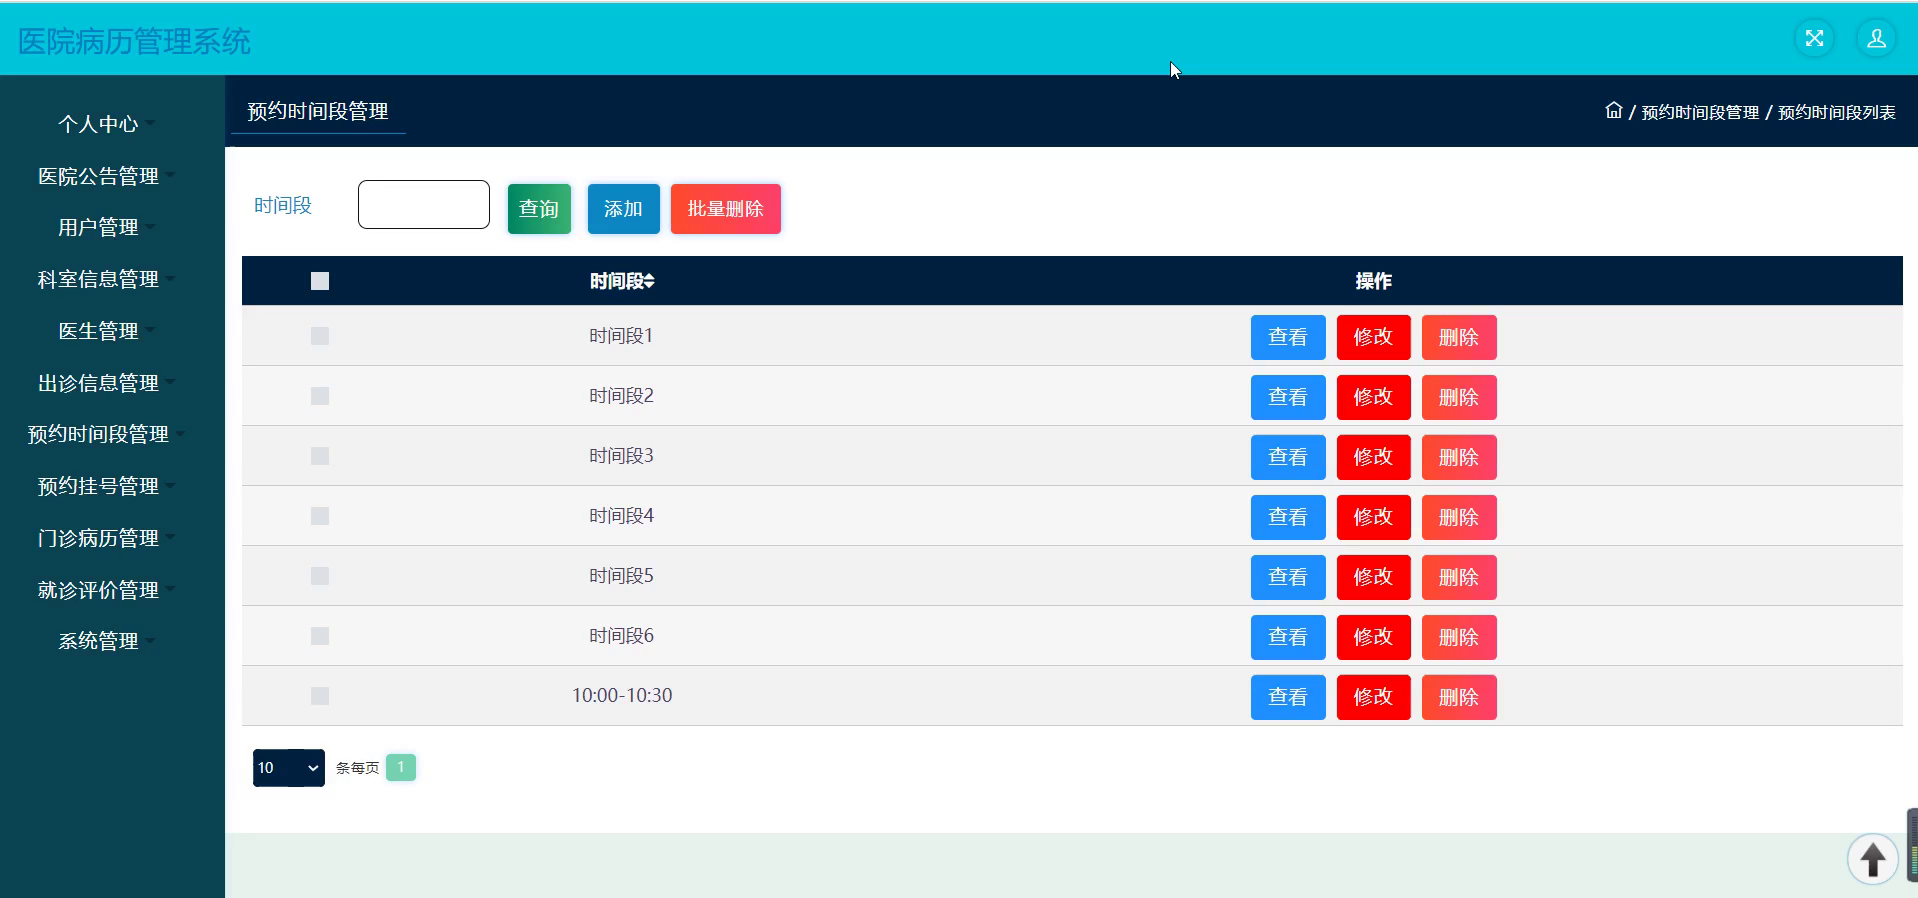This screenshot has height=898, width=1918.
Task: Click the 批量删除 button
Action: (x=725, y=209)
